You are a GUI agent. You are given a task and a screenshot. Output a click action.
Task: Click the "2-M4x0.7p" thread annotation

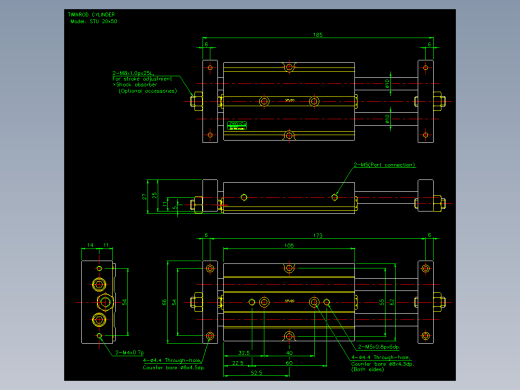(x=130, y=352)
